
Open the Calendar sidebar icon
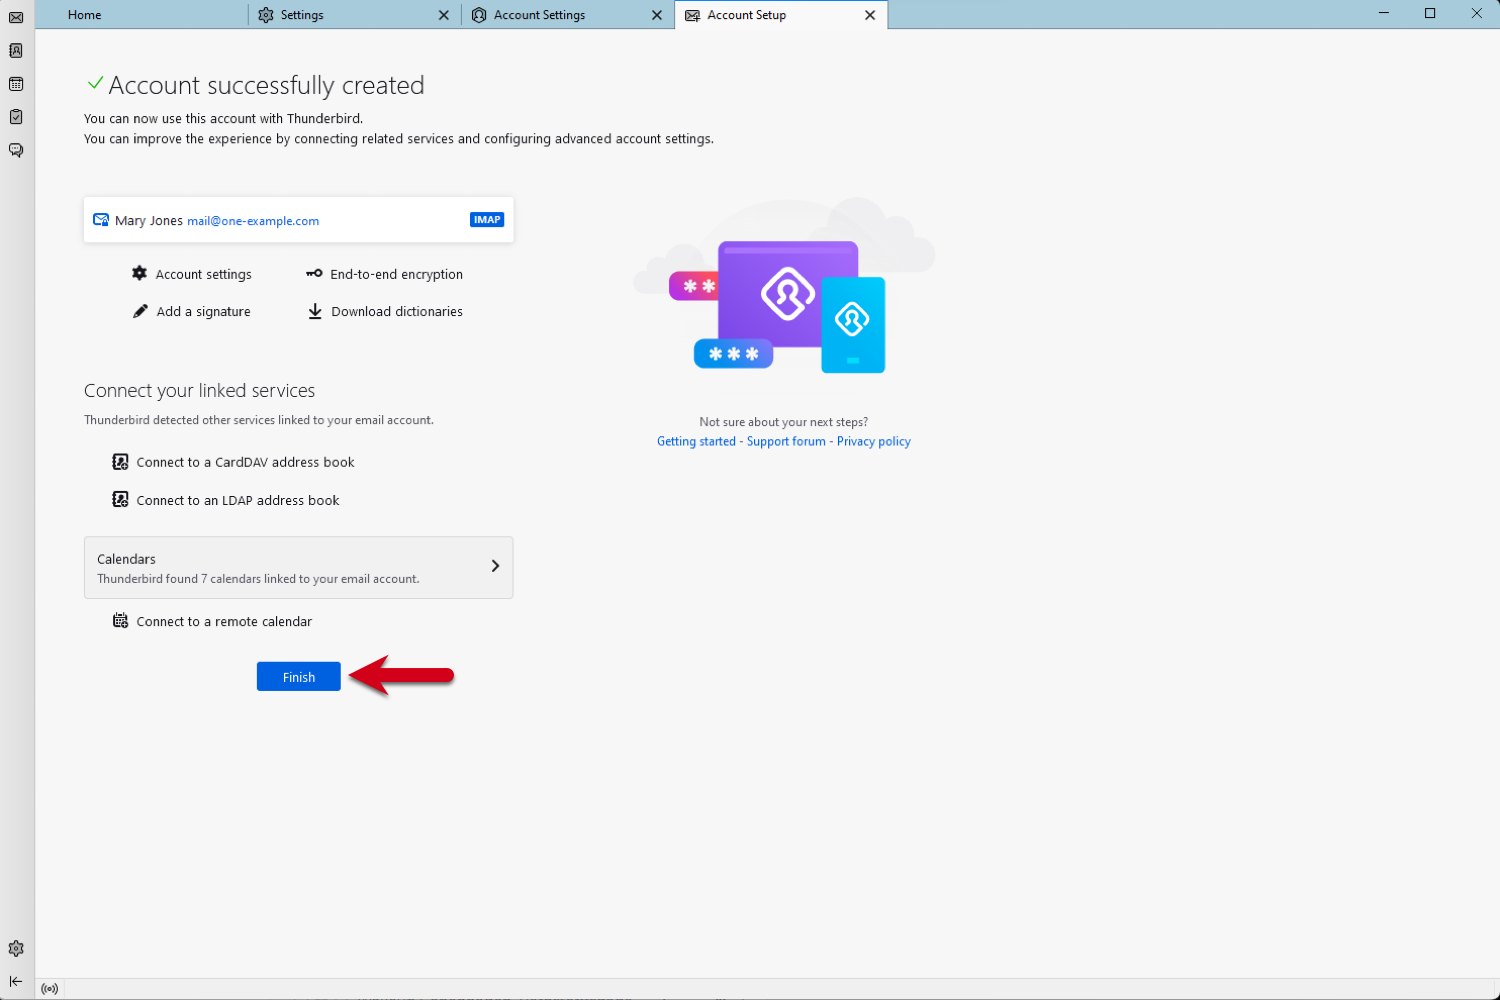coord(16,84)
